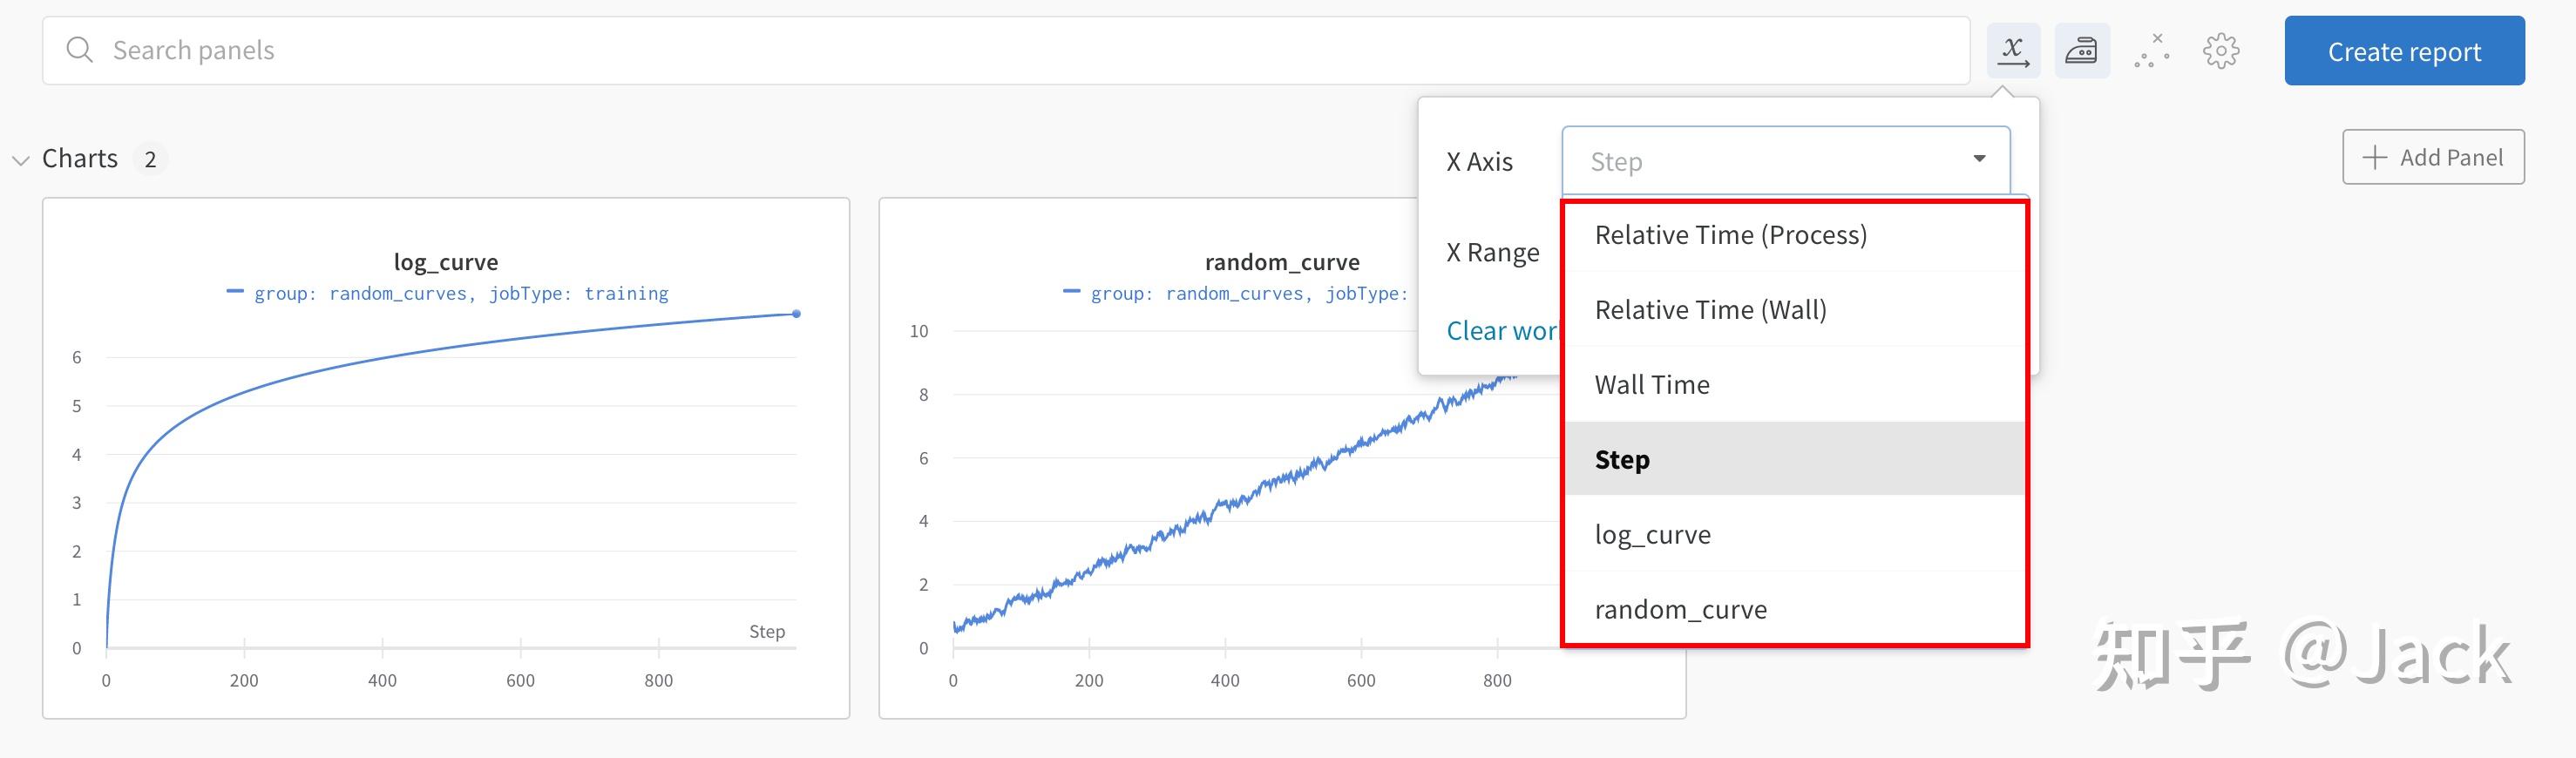Choose Relative Time (Wall) option
Screen dimensions: 2576x758
pos(1710,310)
